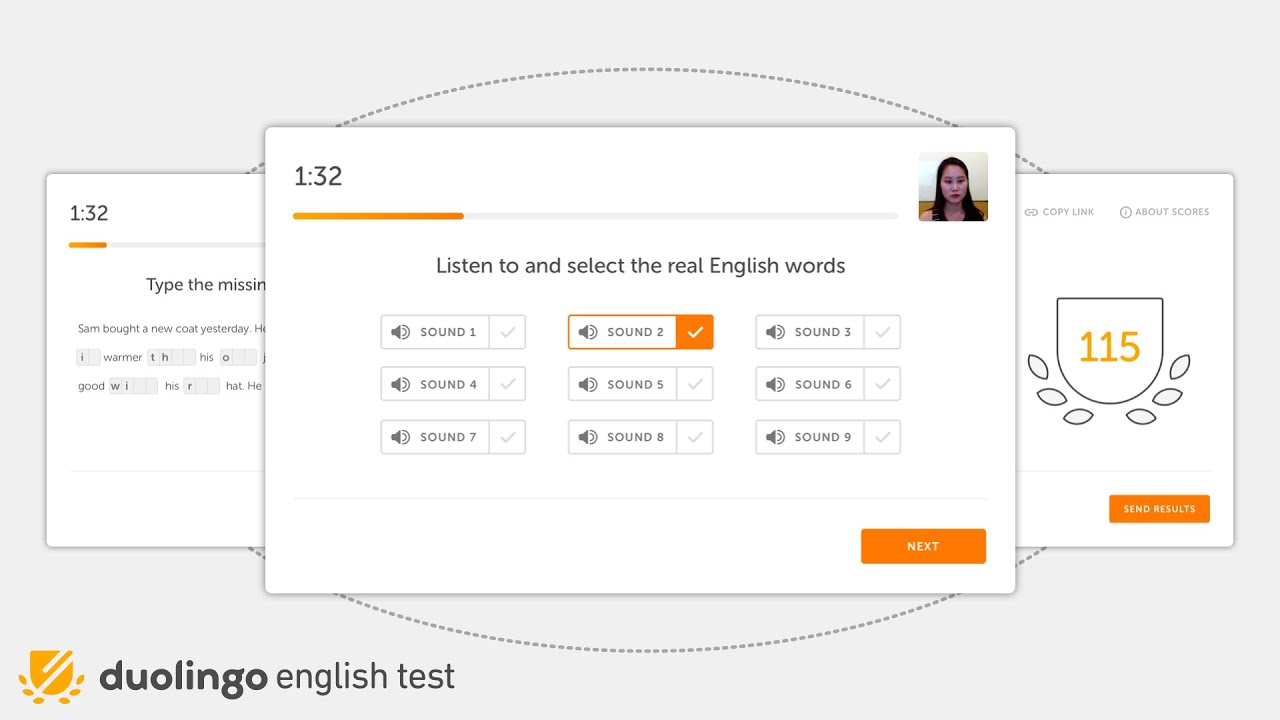Check the Sound 5 checkmark box
Viewport: 1280px width, 720px height.
pyautogui.click(x=695, y=384)
